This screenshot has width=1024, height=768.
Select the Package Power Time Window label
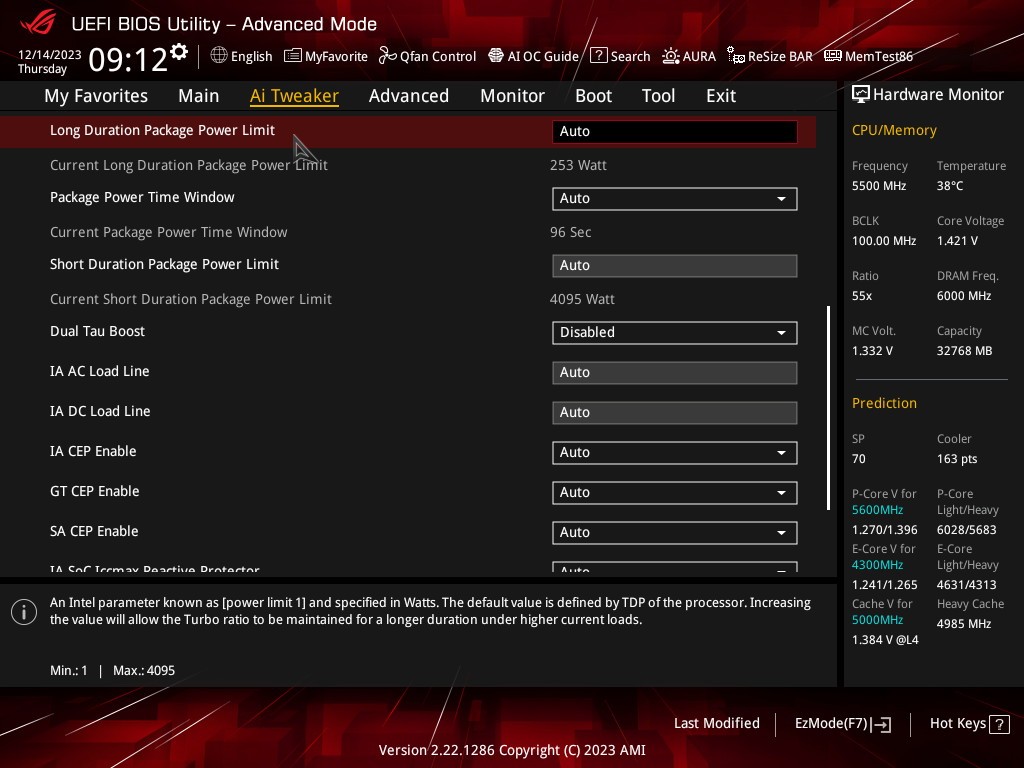[x=142, y=197]
